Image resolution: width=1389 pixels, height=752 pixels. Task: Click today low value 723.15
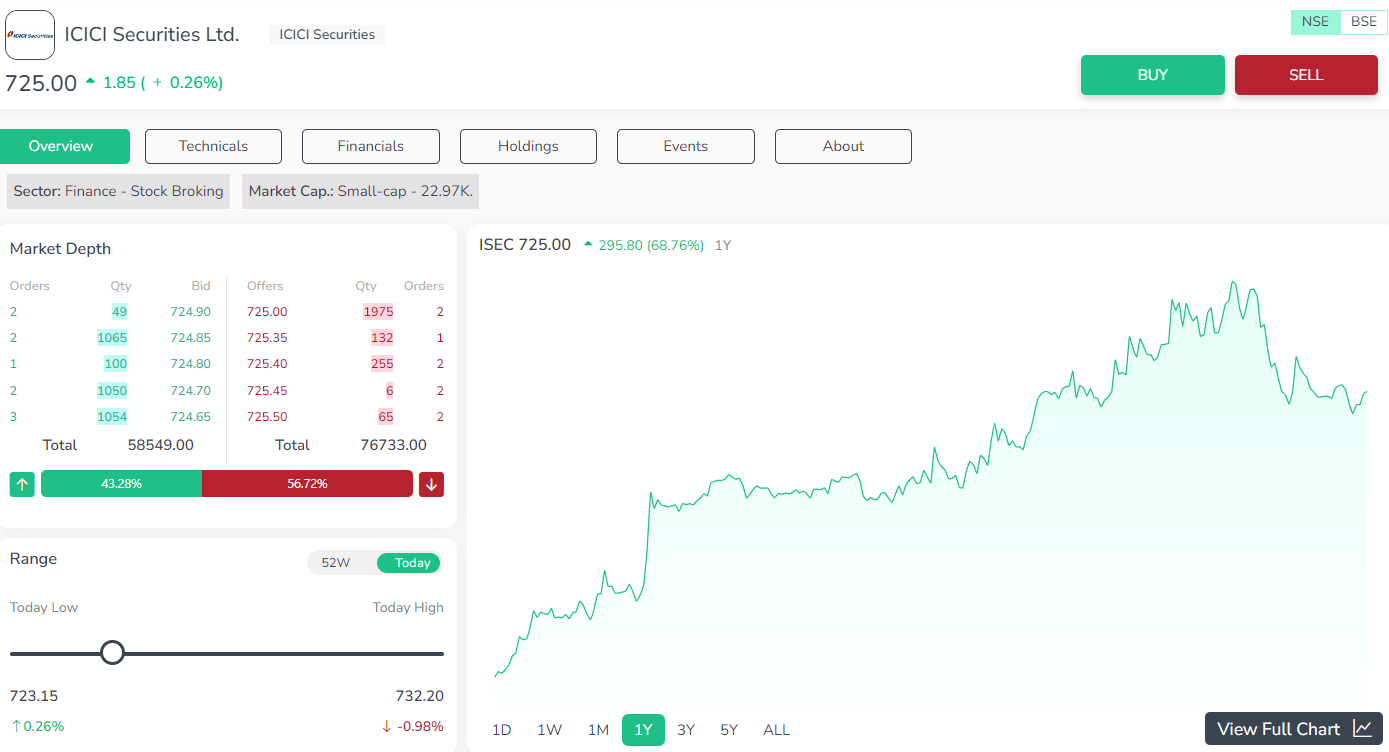pyautogui.click(x=34, y=696)
